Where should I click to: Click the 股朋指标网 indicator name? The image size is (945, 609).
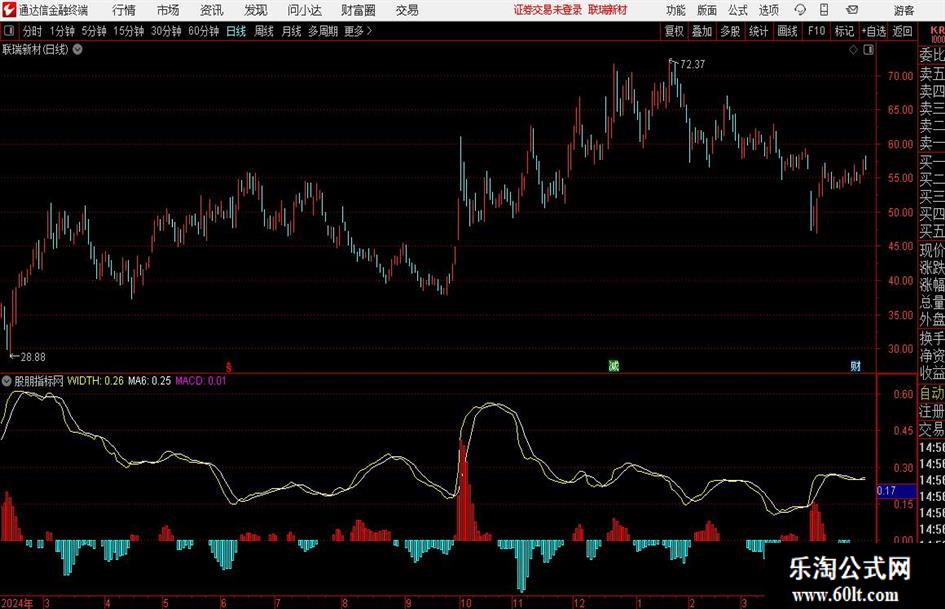click(x=39, y=381)
